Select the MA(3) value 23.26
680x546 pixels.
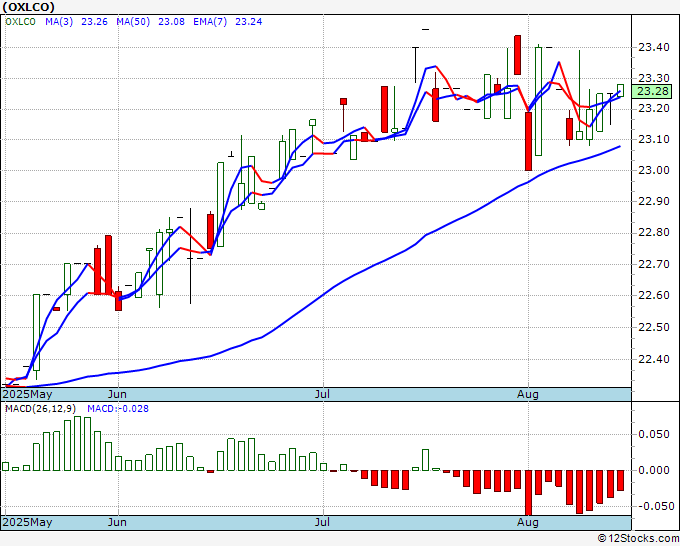coord(94,22)
